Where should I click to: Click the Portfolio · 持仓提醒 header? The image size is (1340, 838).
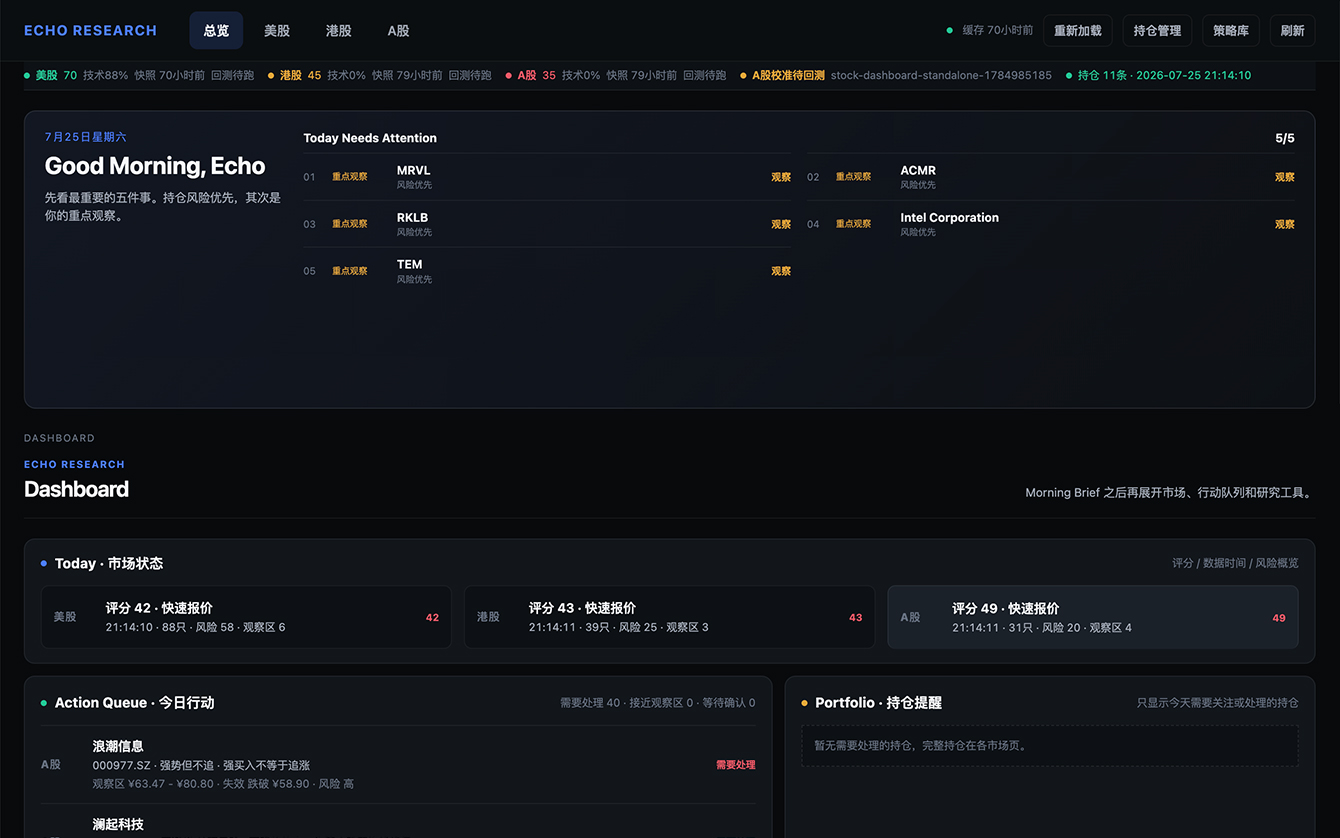878,703
